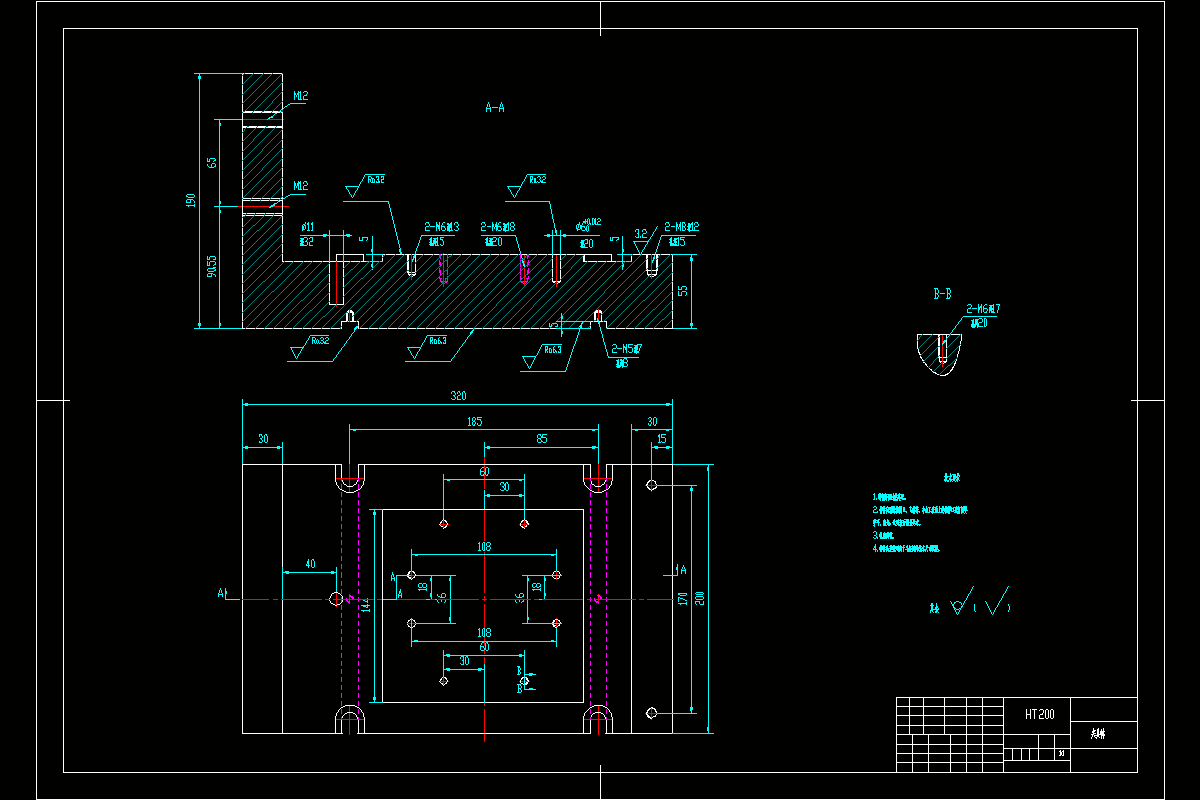Click the 'B-B' section view title
The height and width of the screenshot is (800, 1200).
[942, 294]
